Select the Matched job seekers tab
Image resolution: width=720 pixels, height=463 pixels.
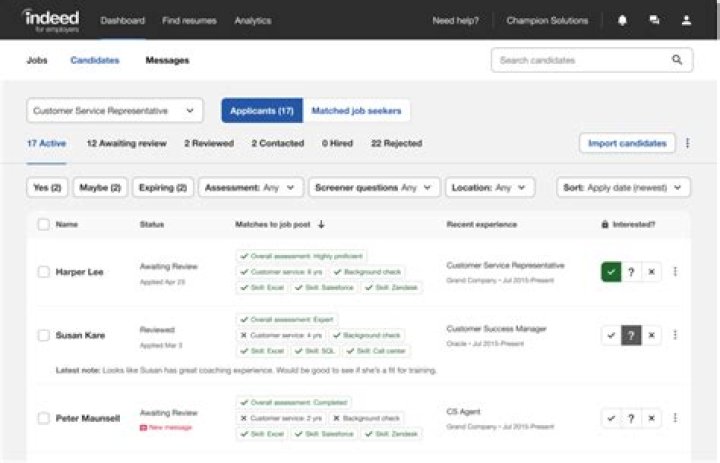click(x=356, y=111)
